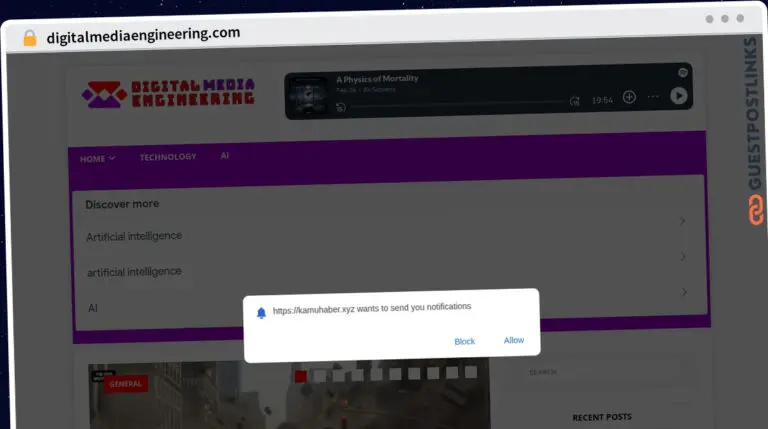The width and height of the screenshot is (768, 429).
Task: Allow notifications from kamuhaber.xyz
Action: pos(514,340)
